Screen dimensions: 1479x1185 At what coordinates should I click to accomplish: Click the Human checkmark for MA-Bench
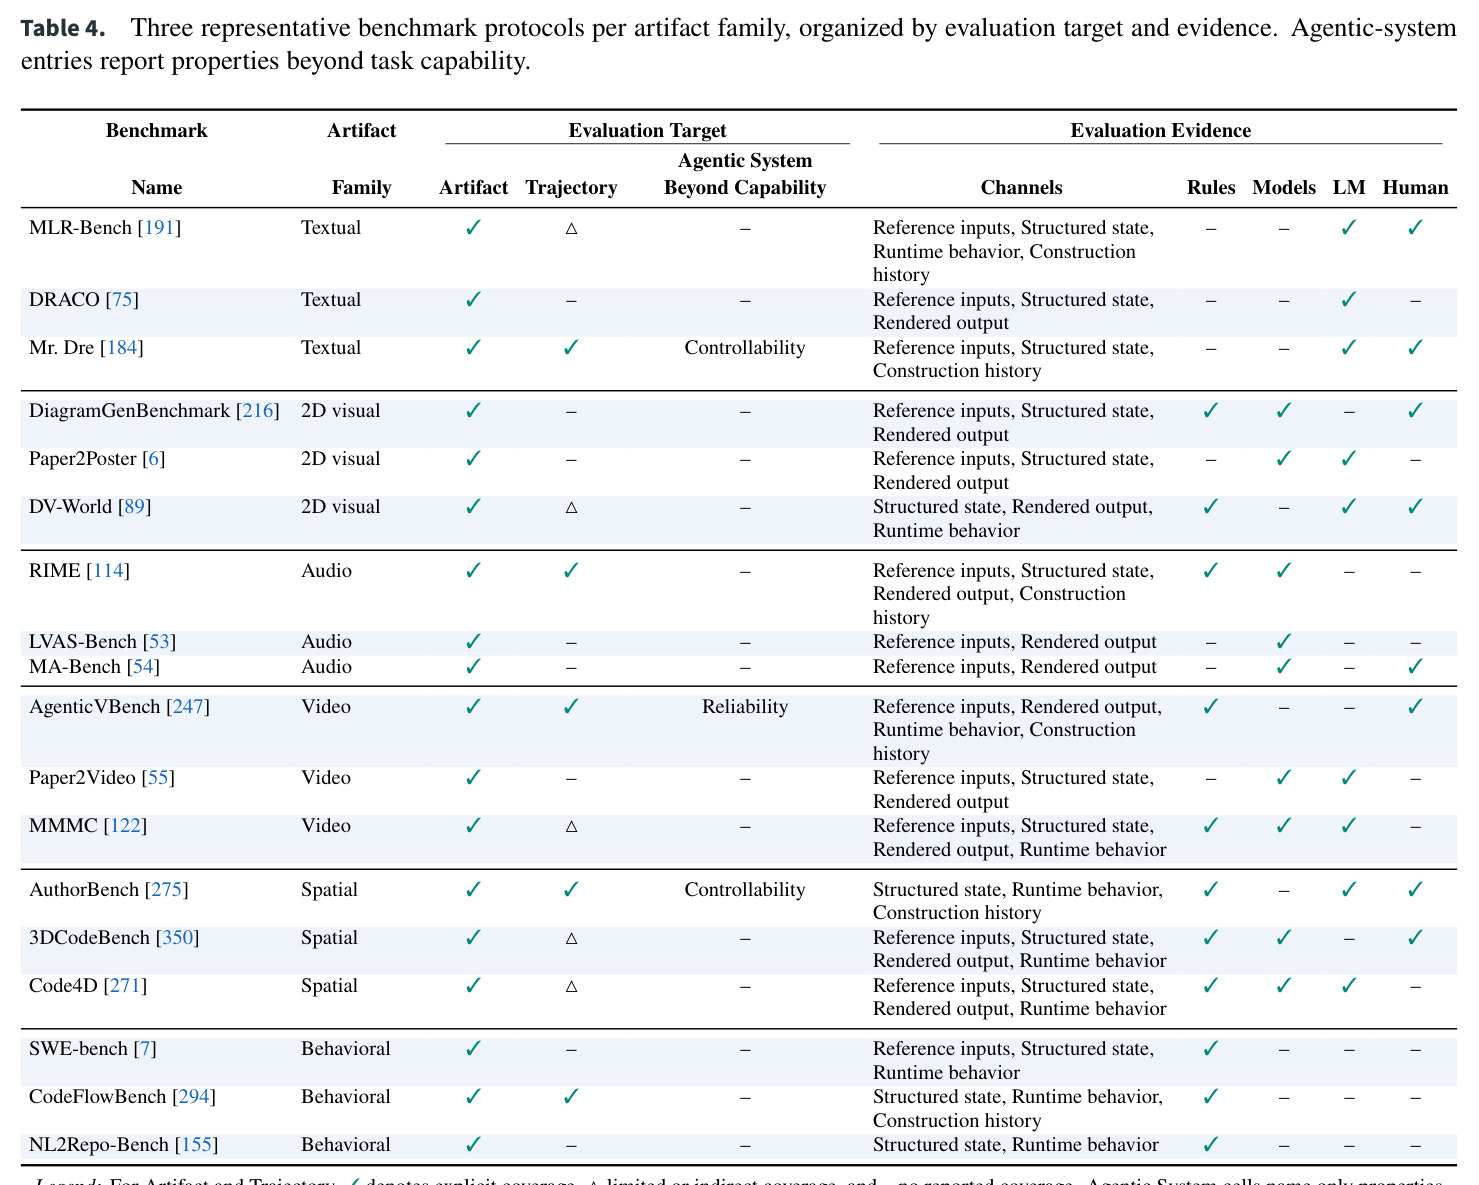pos(1415,667)
